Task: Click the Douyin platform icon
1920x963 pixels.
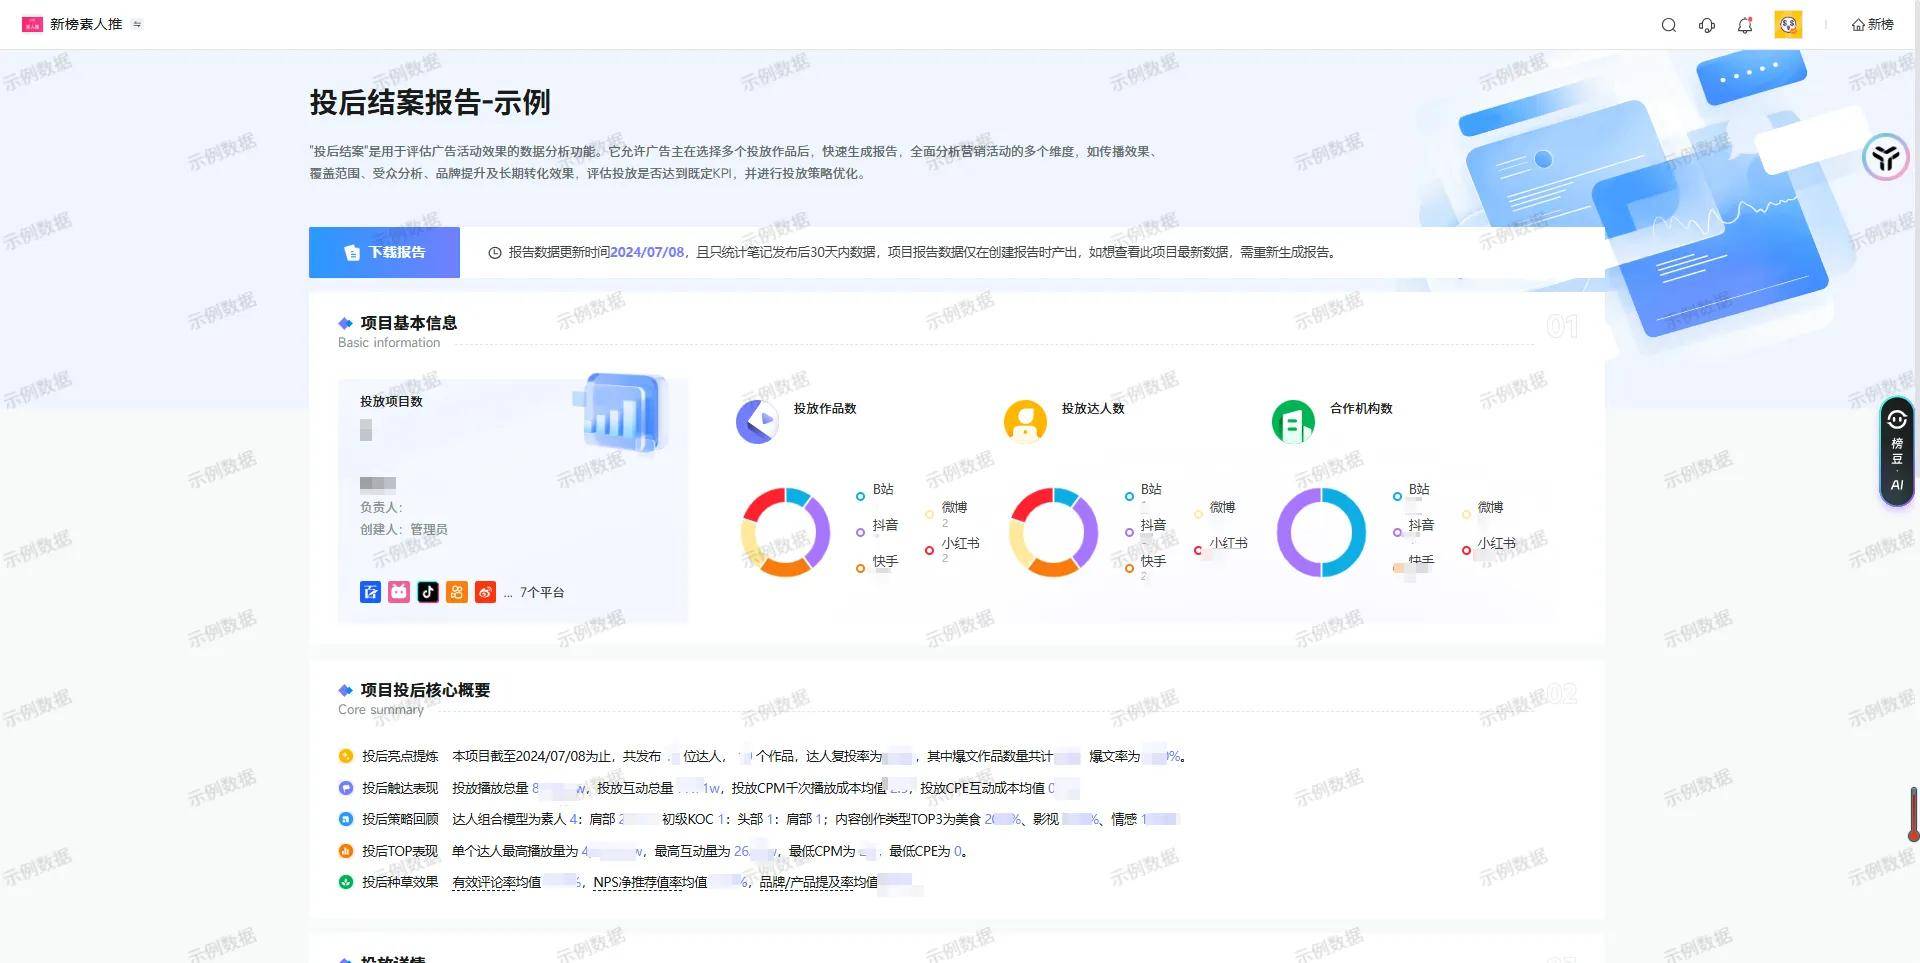Action: 428,592
